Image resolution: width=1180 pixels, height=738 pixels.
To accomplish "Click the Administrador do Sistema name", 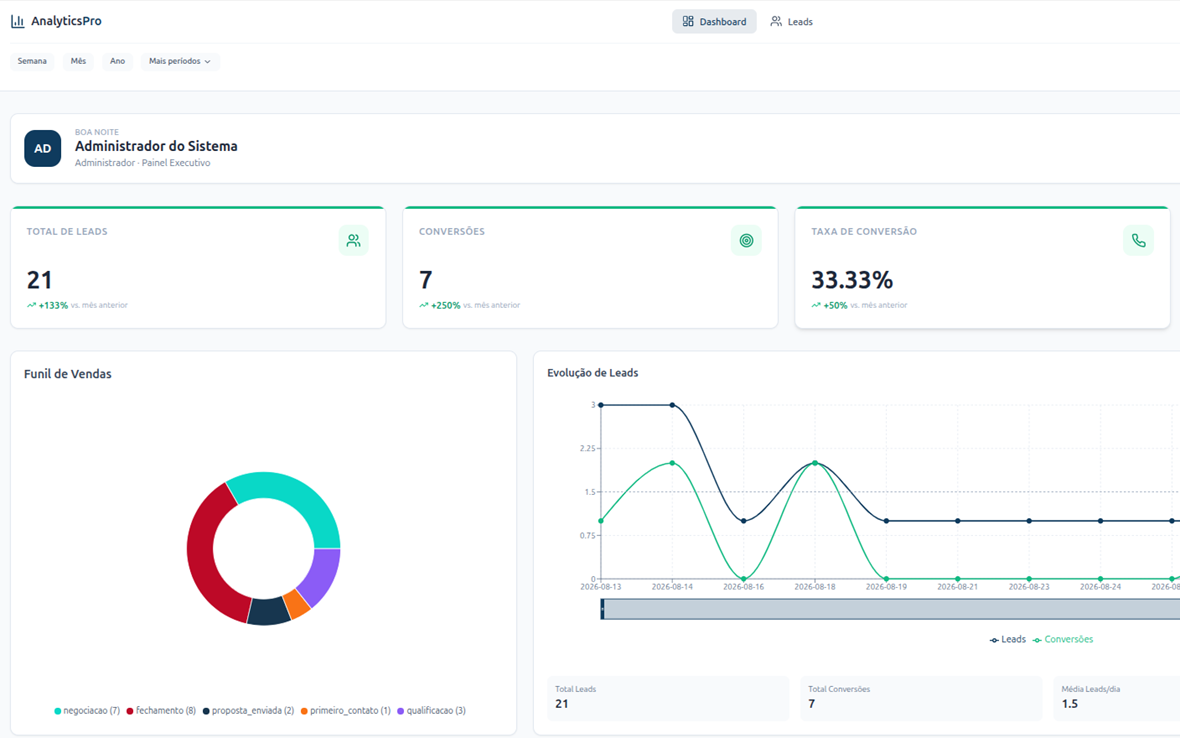I will (156, 146).
